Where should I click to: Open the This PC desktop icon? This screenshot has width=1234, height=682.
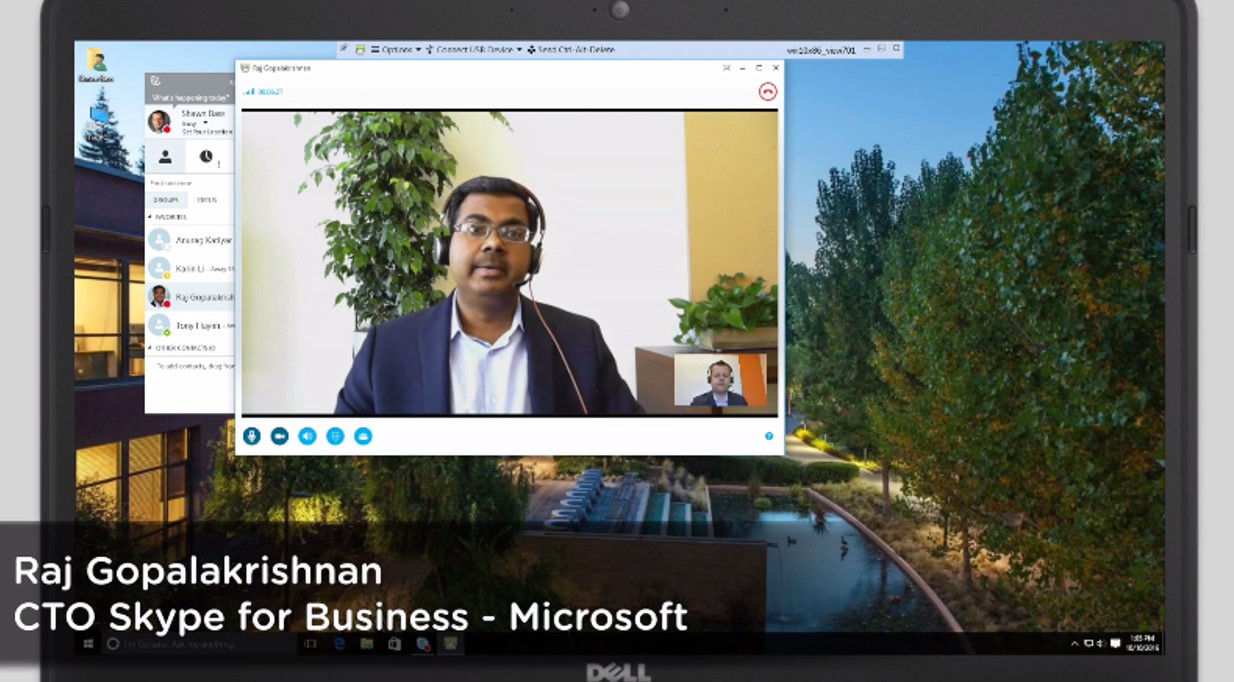point(99,113)
